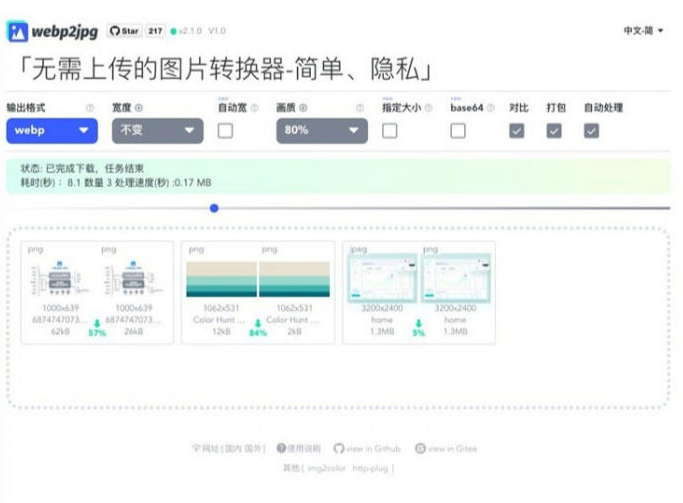Uncheck the 对比 comparison checkbox
683x503 pixels.
[516, 130]
